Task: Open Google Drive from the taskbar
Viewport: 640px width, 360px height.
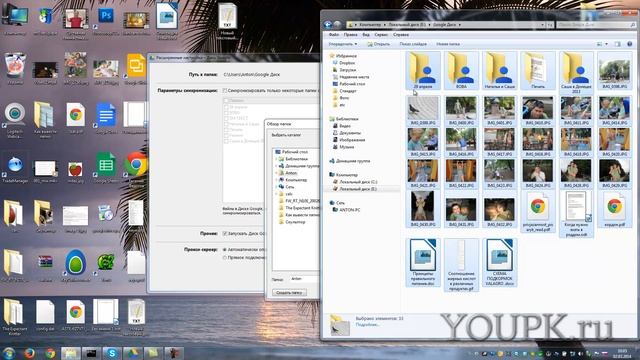Action: [x=132, y=353]
